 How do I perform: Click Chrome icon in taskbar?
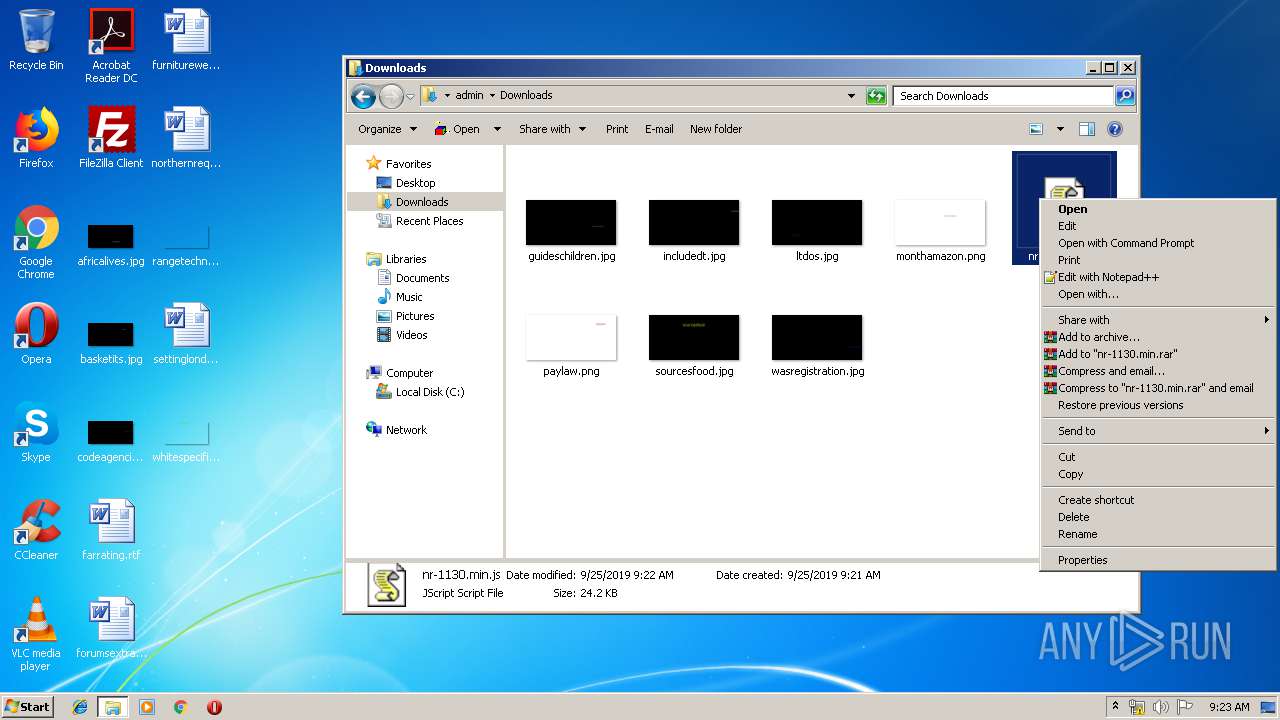point(180,707)
